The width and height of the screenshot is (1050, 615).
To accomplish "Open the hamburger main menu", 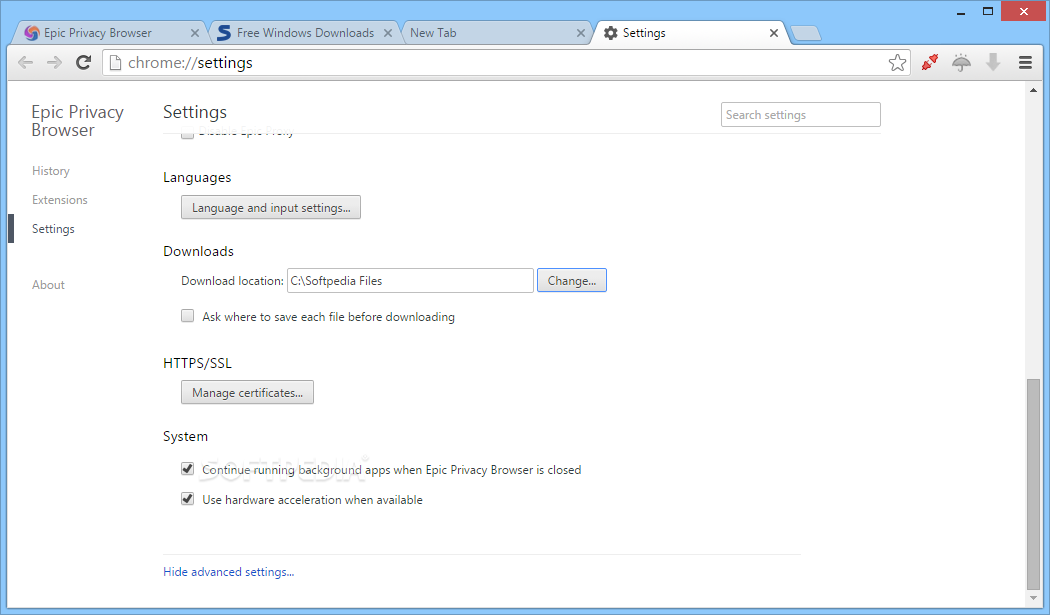I will pyautogui.click(x=1025, y=62).
